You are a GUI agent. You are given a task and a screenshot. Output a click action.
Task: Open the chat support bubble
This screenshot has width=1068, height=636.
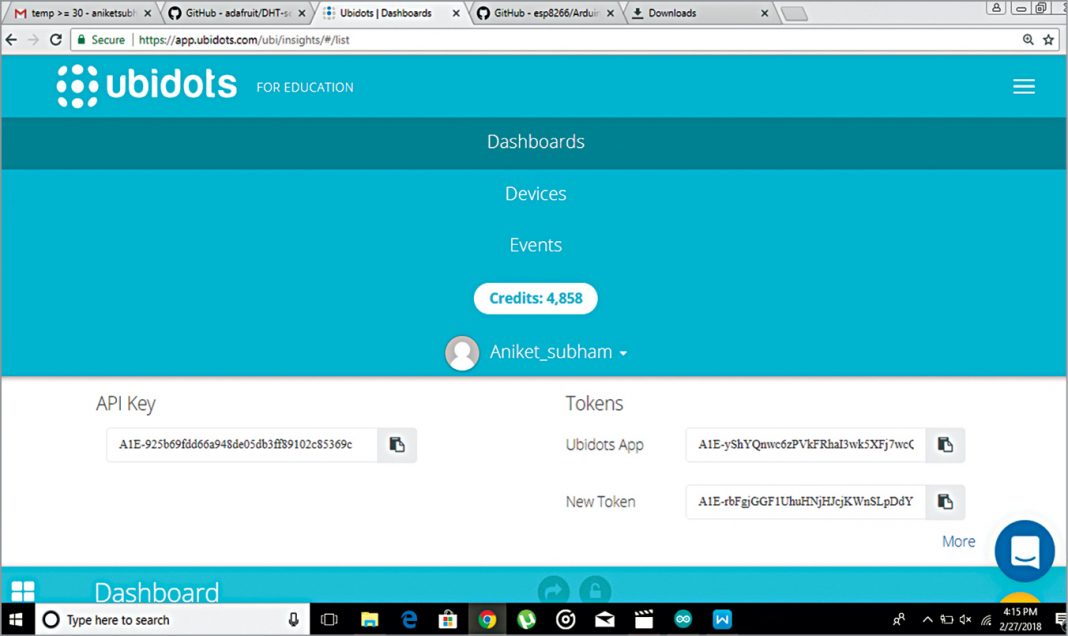1024,551
